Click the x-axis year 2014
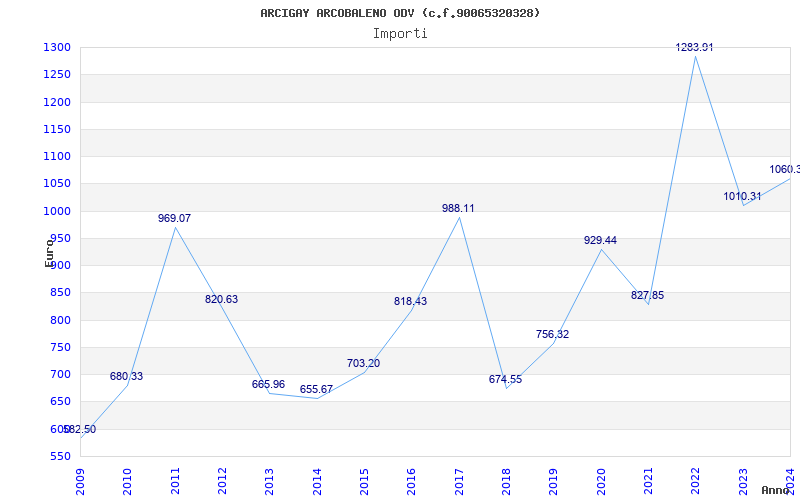800x500 pixels. [317, 481]
